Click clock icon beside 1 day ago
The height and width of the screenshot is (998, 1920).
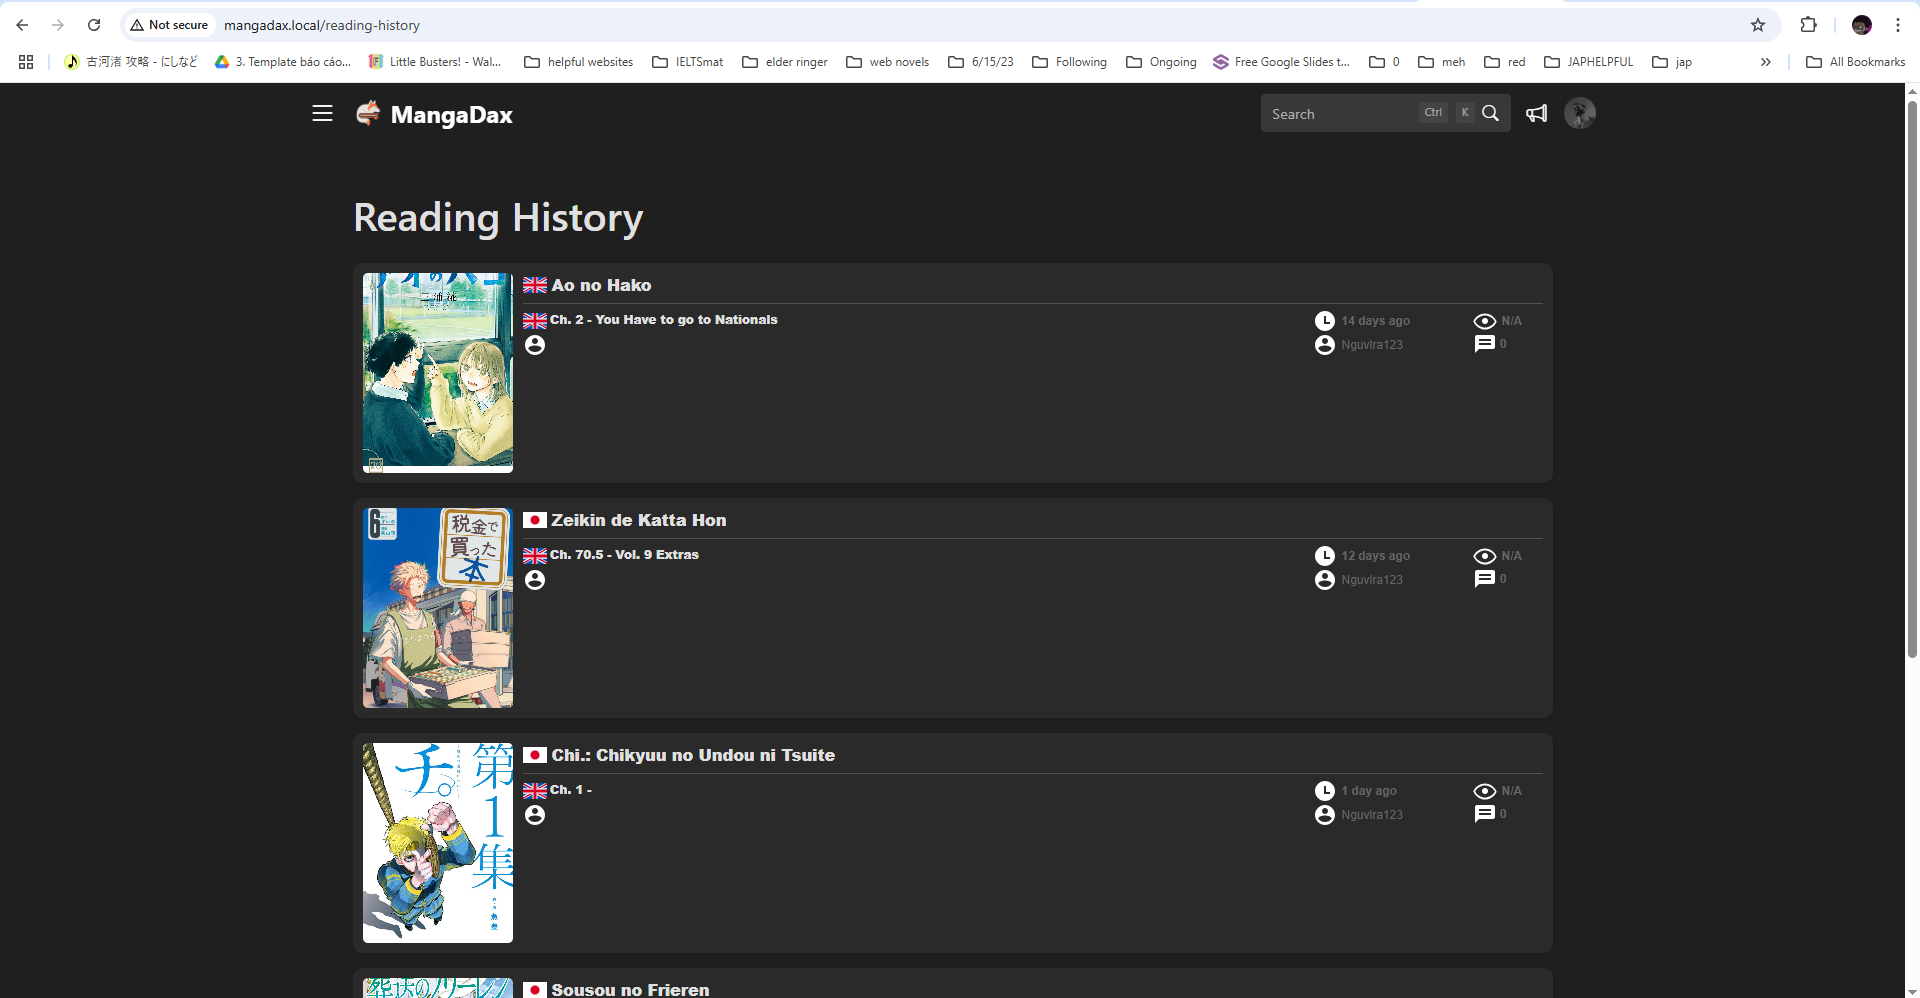point(1325,791)
